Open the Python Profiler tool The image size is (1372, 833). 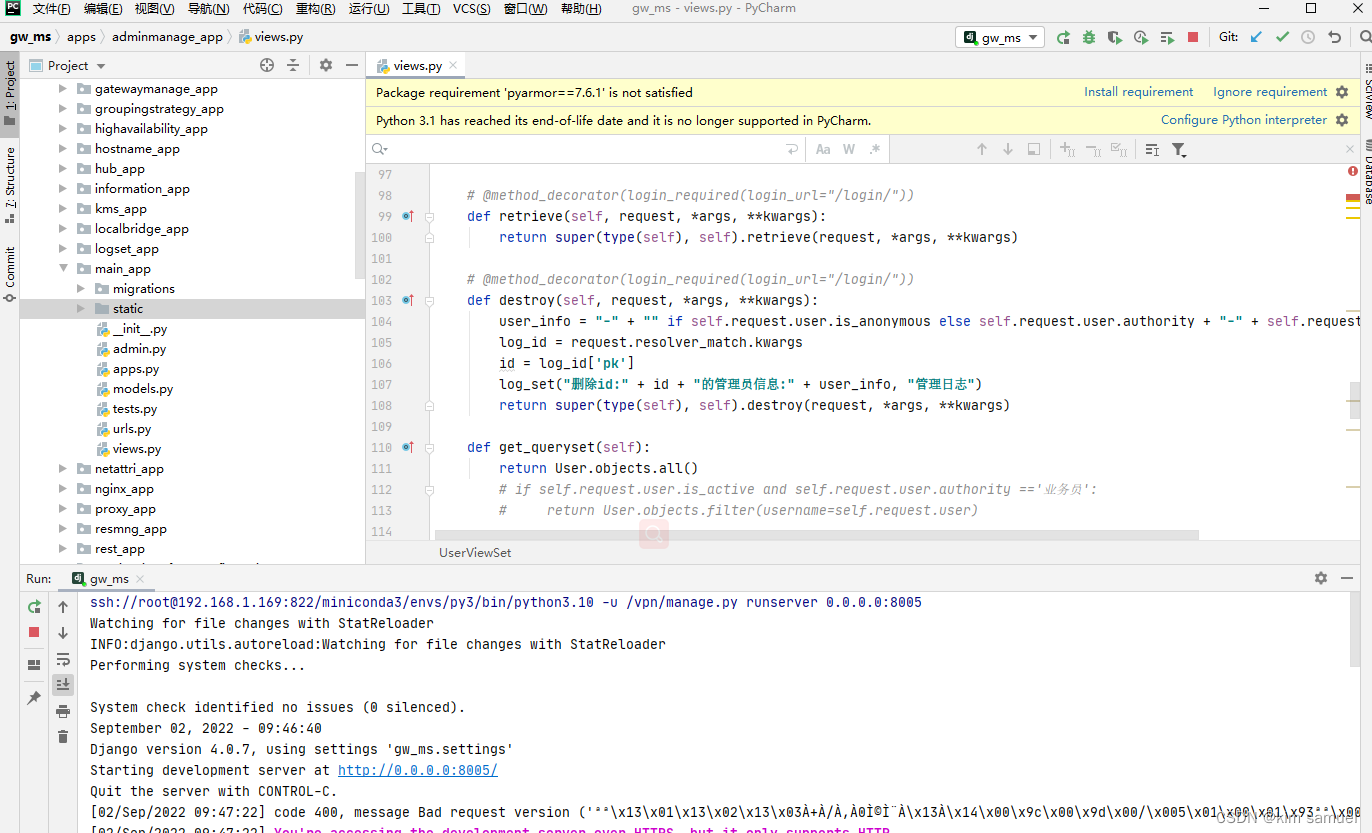tap(1140, 37)
